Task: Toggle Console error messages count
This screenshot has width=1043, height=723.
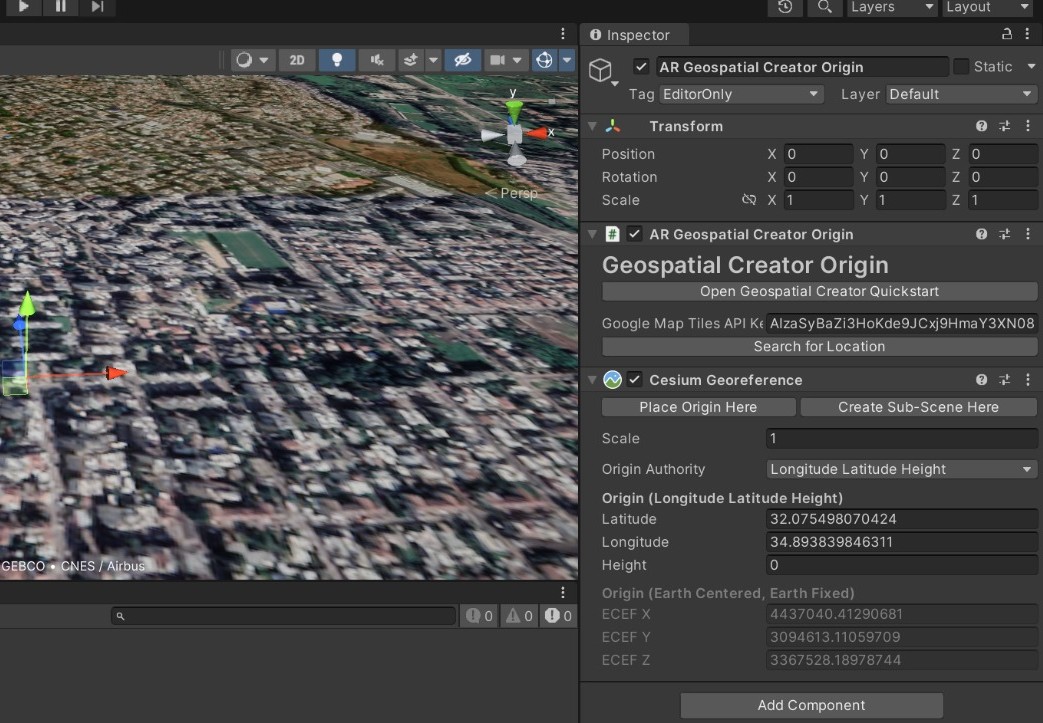Action: coord(558,616)
